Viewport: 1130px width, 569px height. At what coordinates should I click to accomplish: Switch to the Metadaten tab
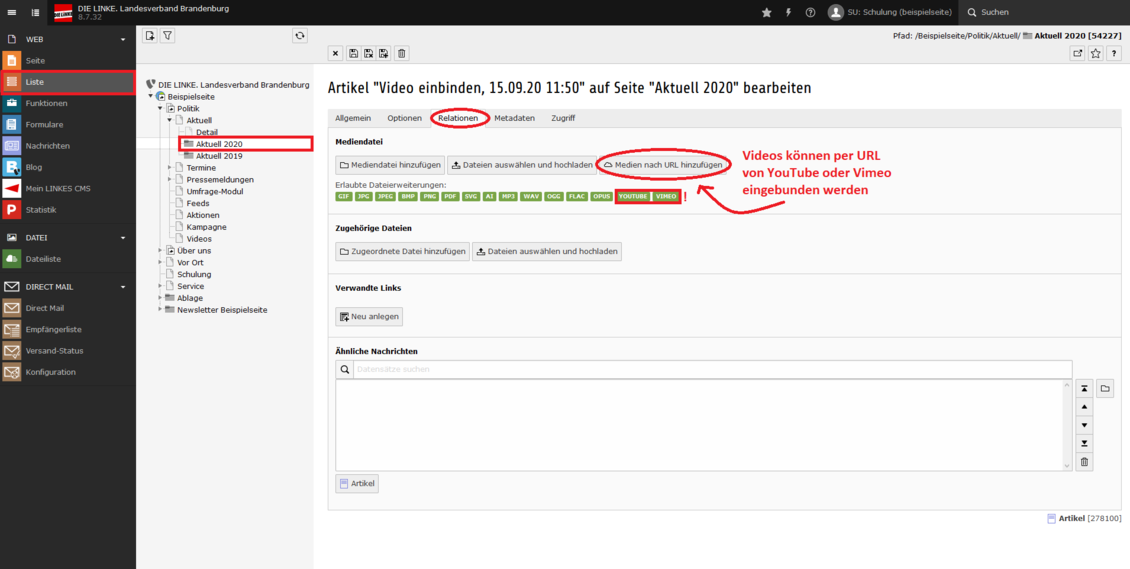click(x=515, y=118)
